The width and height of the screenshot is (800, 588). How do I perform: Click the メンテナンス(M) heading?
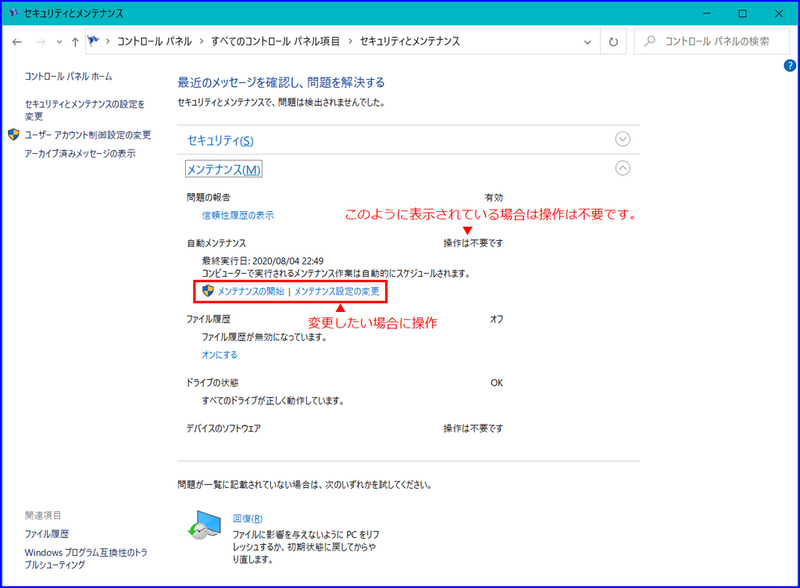223,169
